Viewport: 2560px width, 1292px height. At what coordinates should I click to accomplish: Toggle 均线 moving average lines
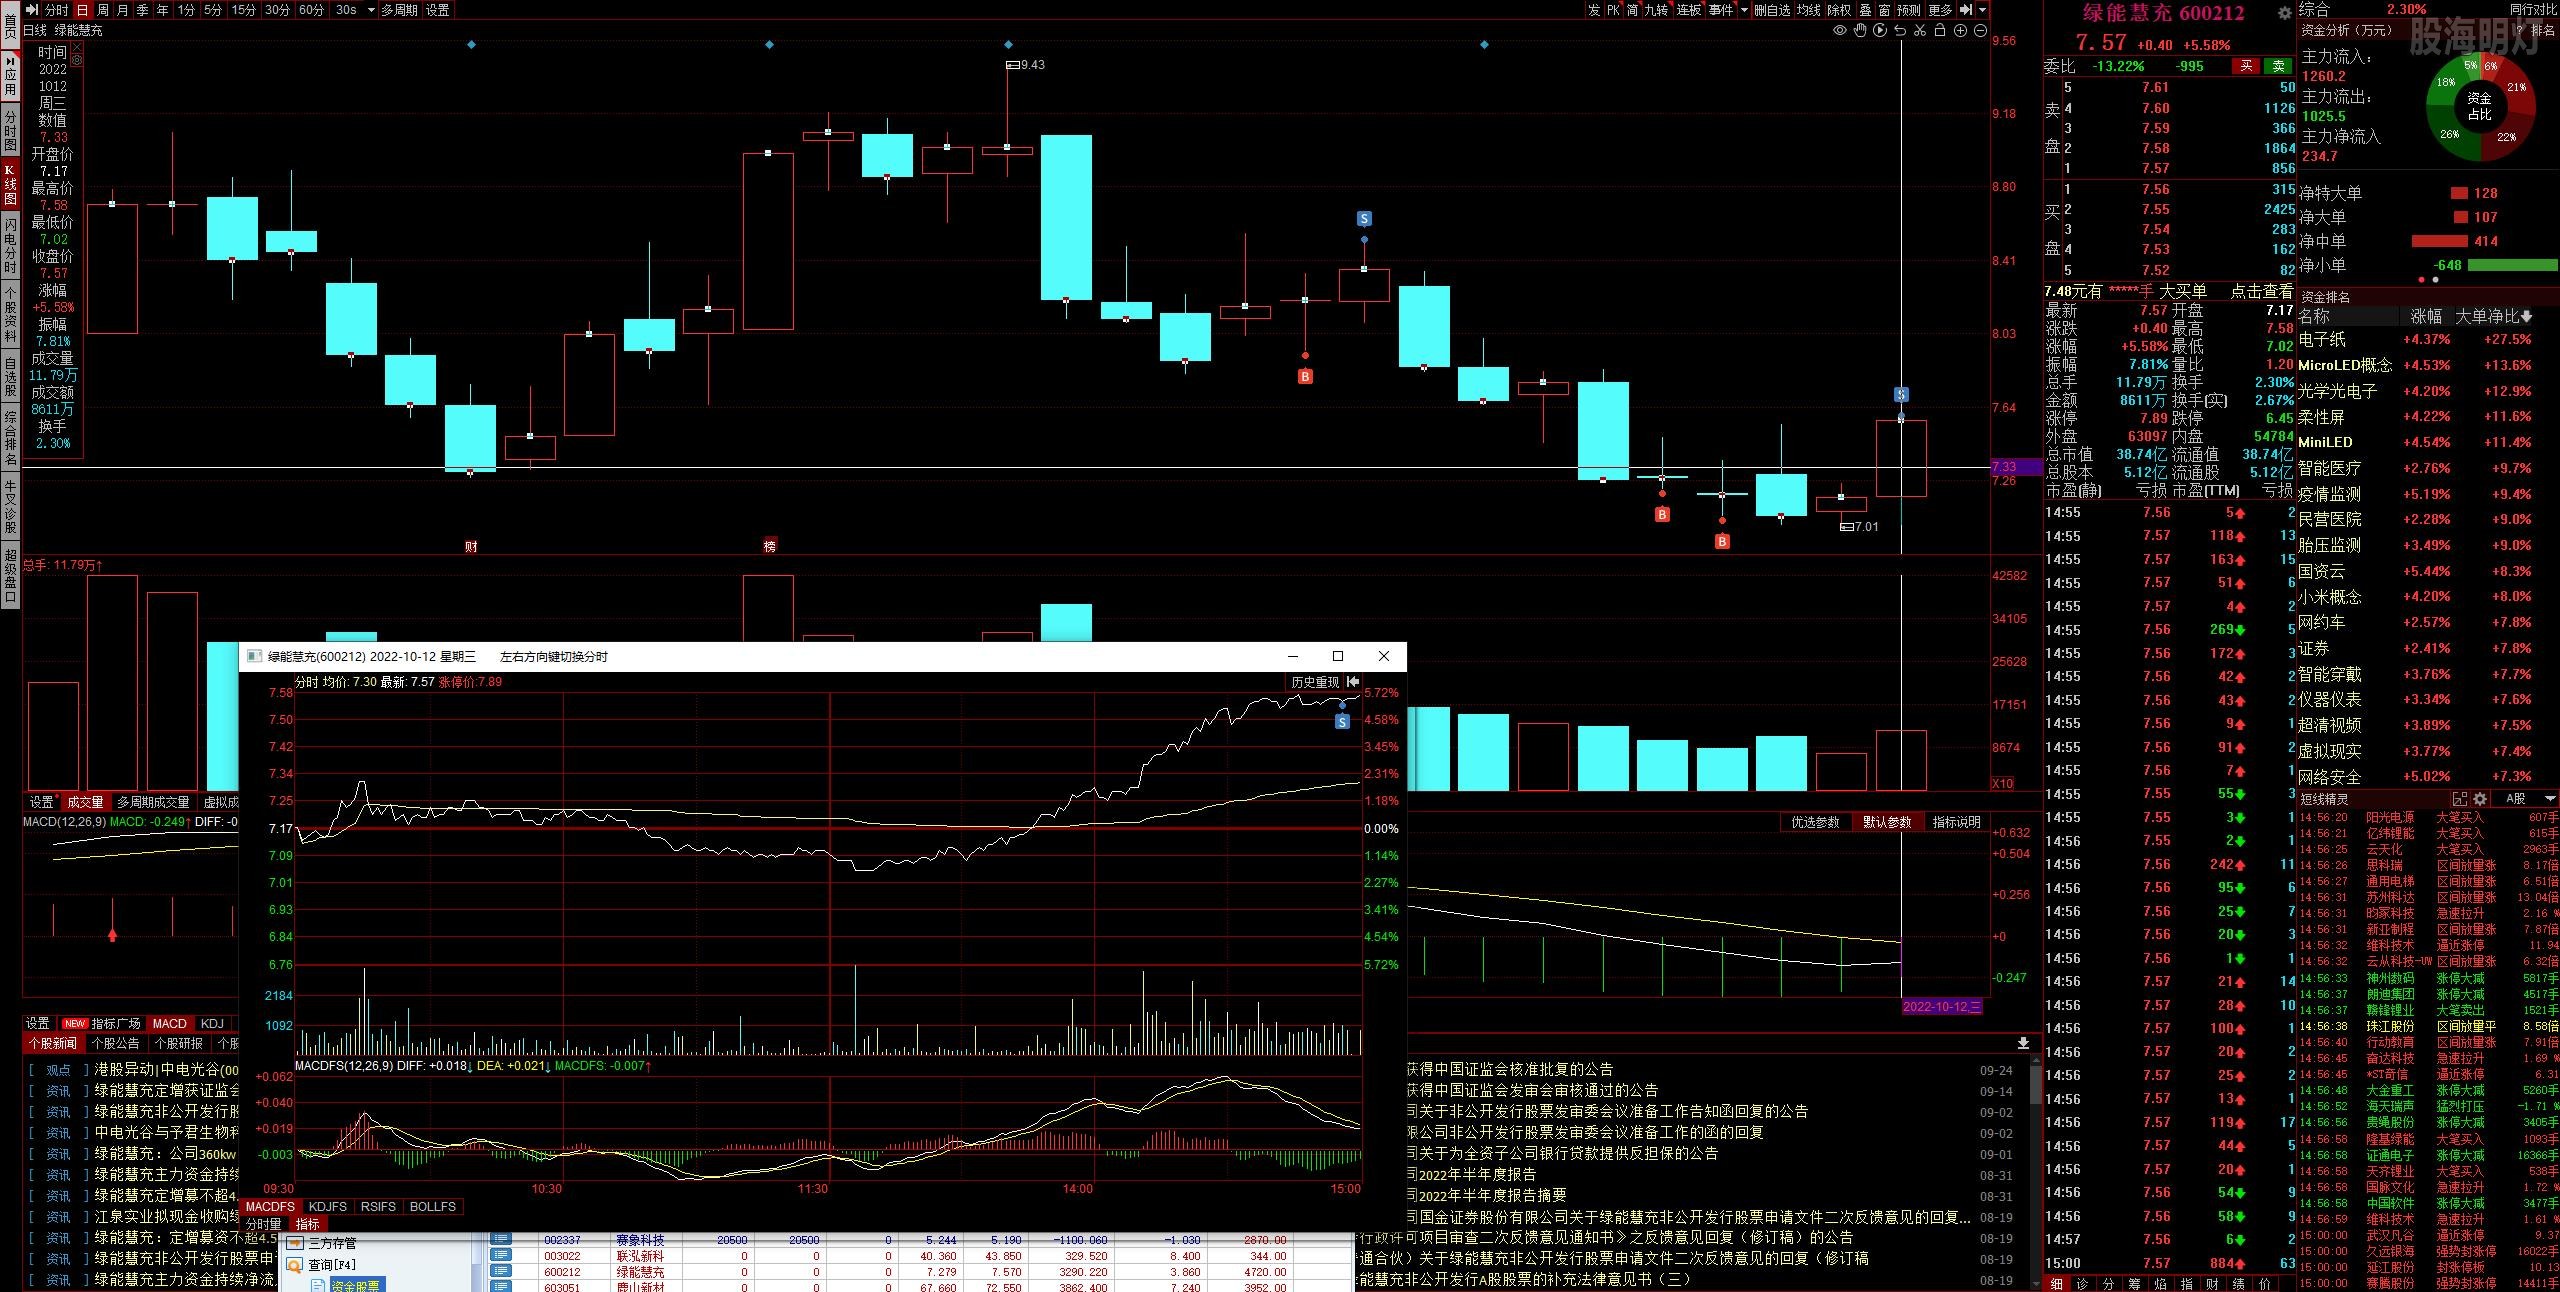click(1809, 10)
